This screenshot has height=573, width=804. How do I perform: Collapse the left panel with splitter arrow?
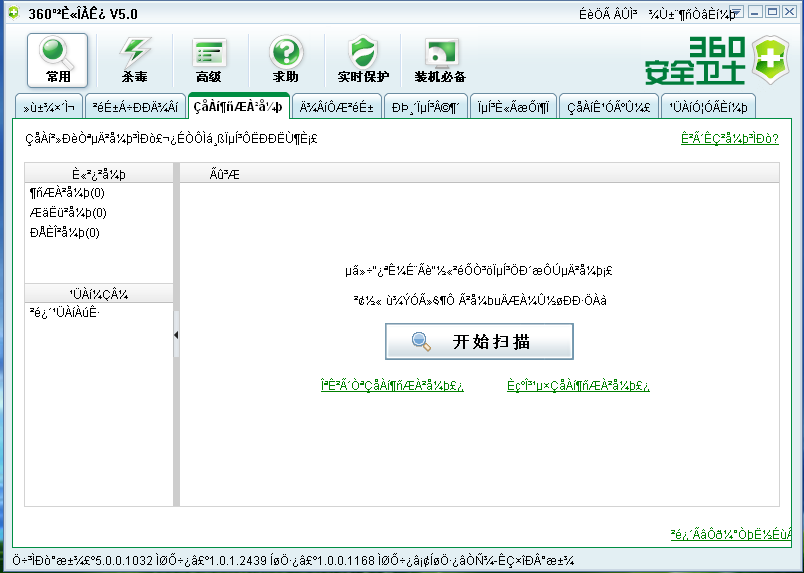click(x=176, y=335)
